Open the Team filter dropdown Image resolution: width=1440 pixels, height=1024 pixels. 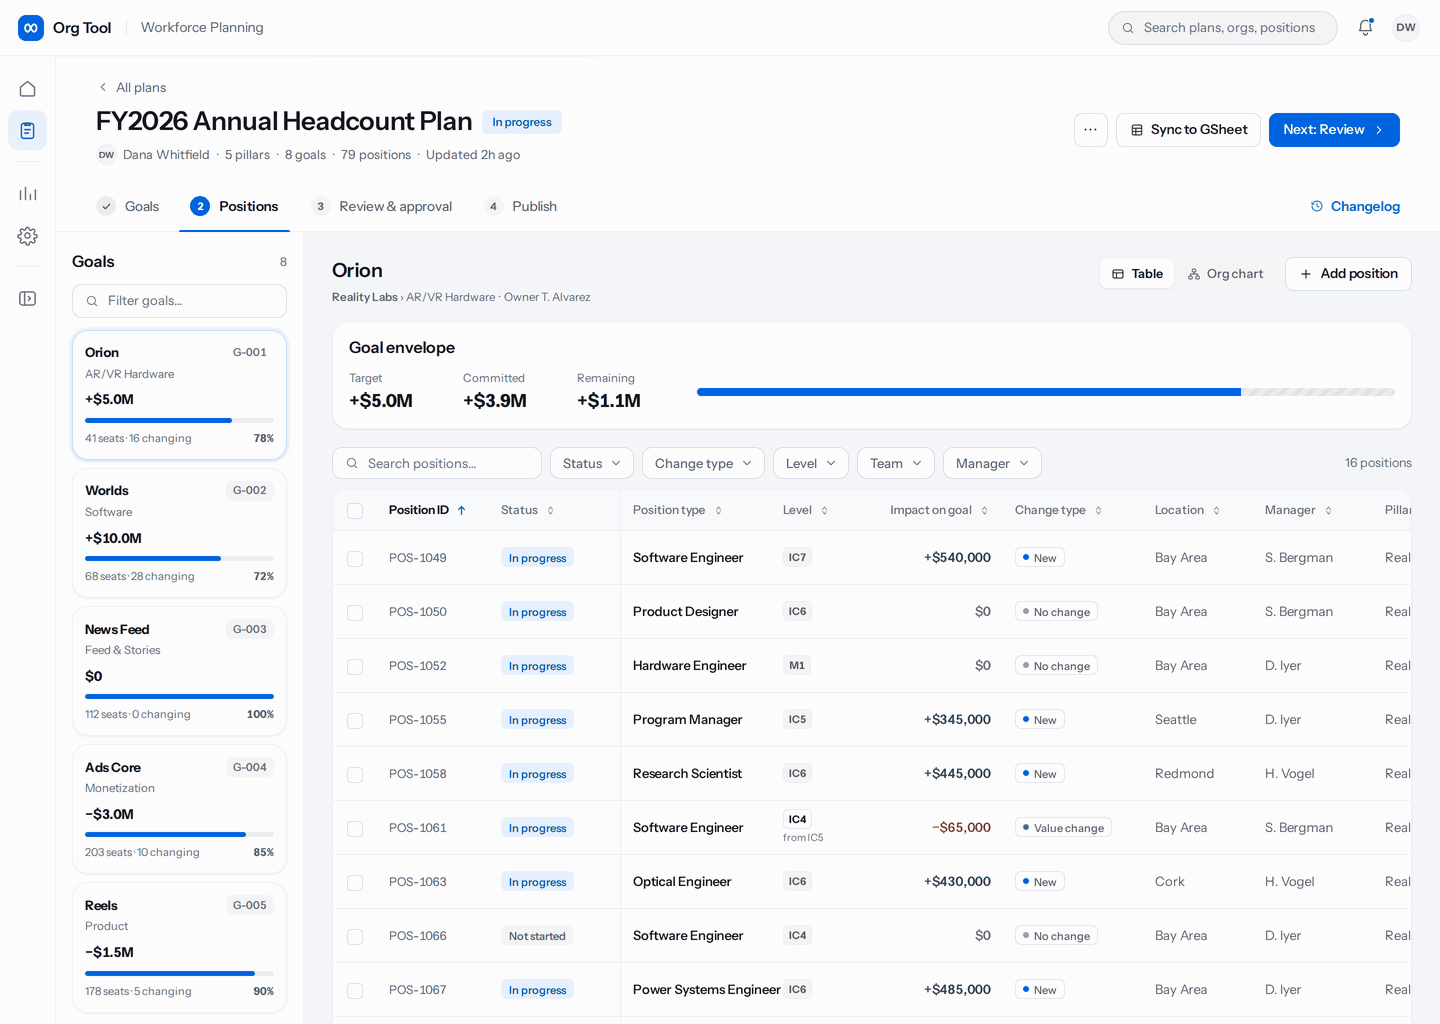[896, 463]
